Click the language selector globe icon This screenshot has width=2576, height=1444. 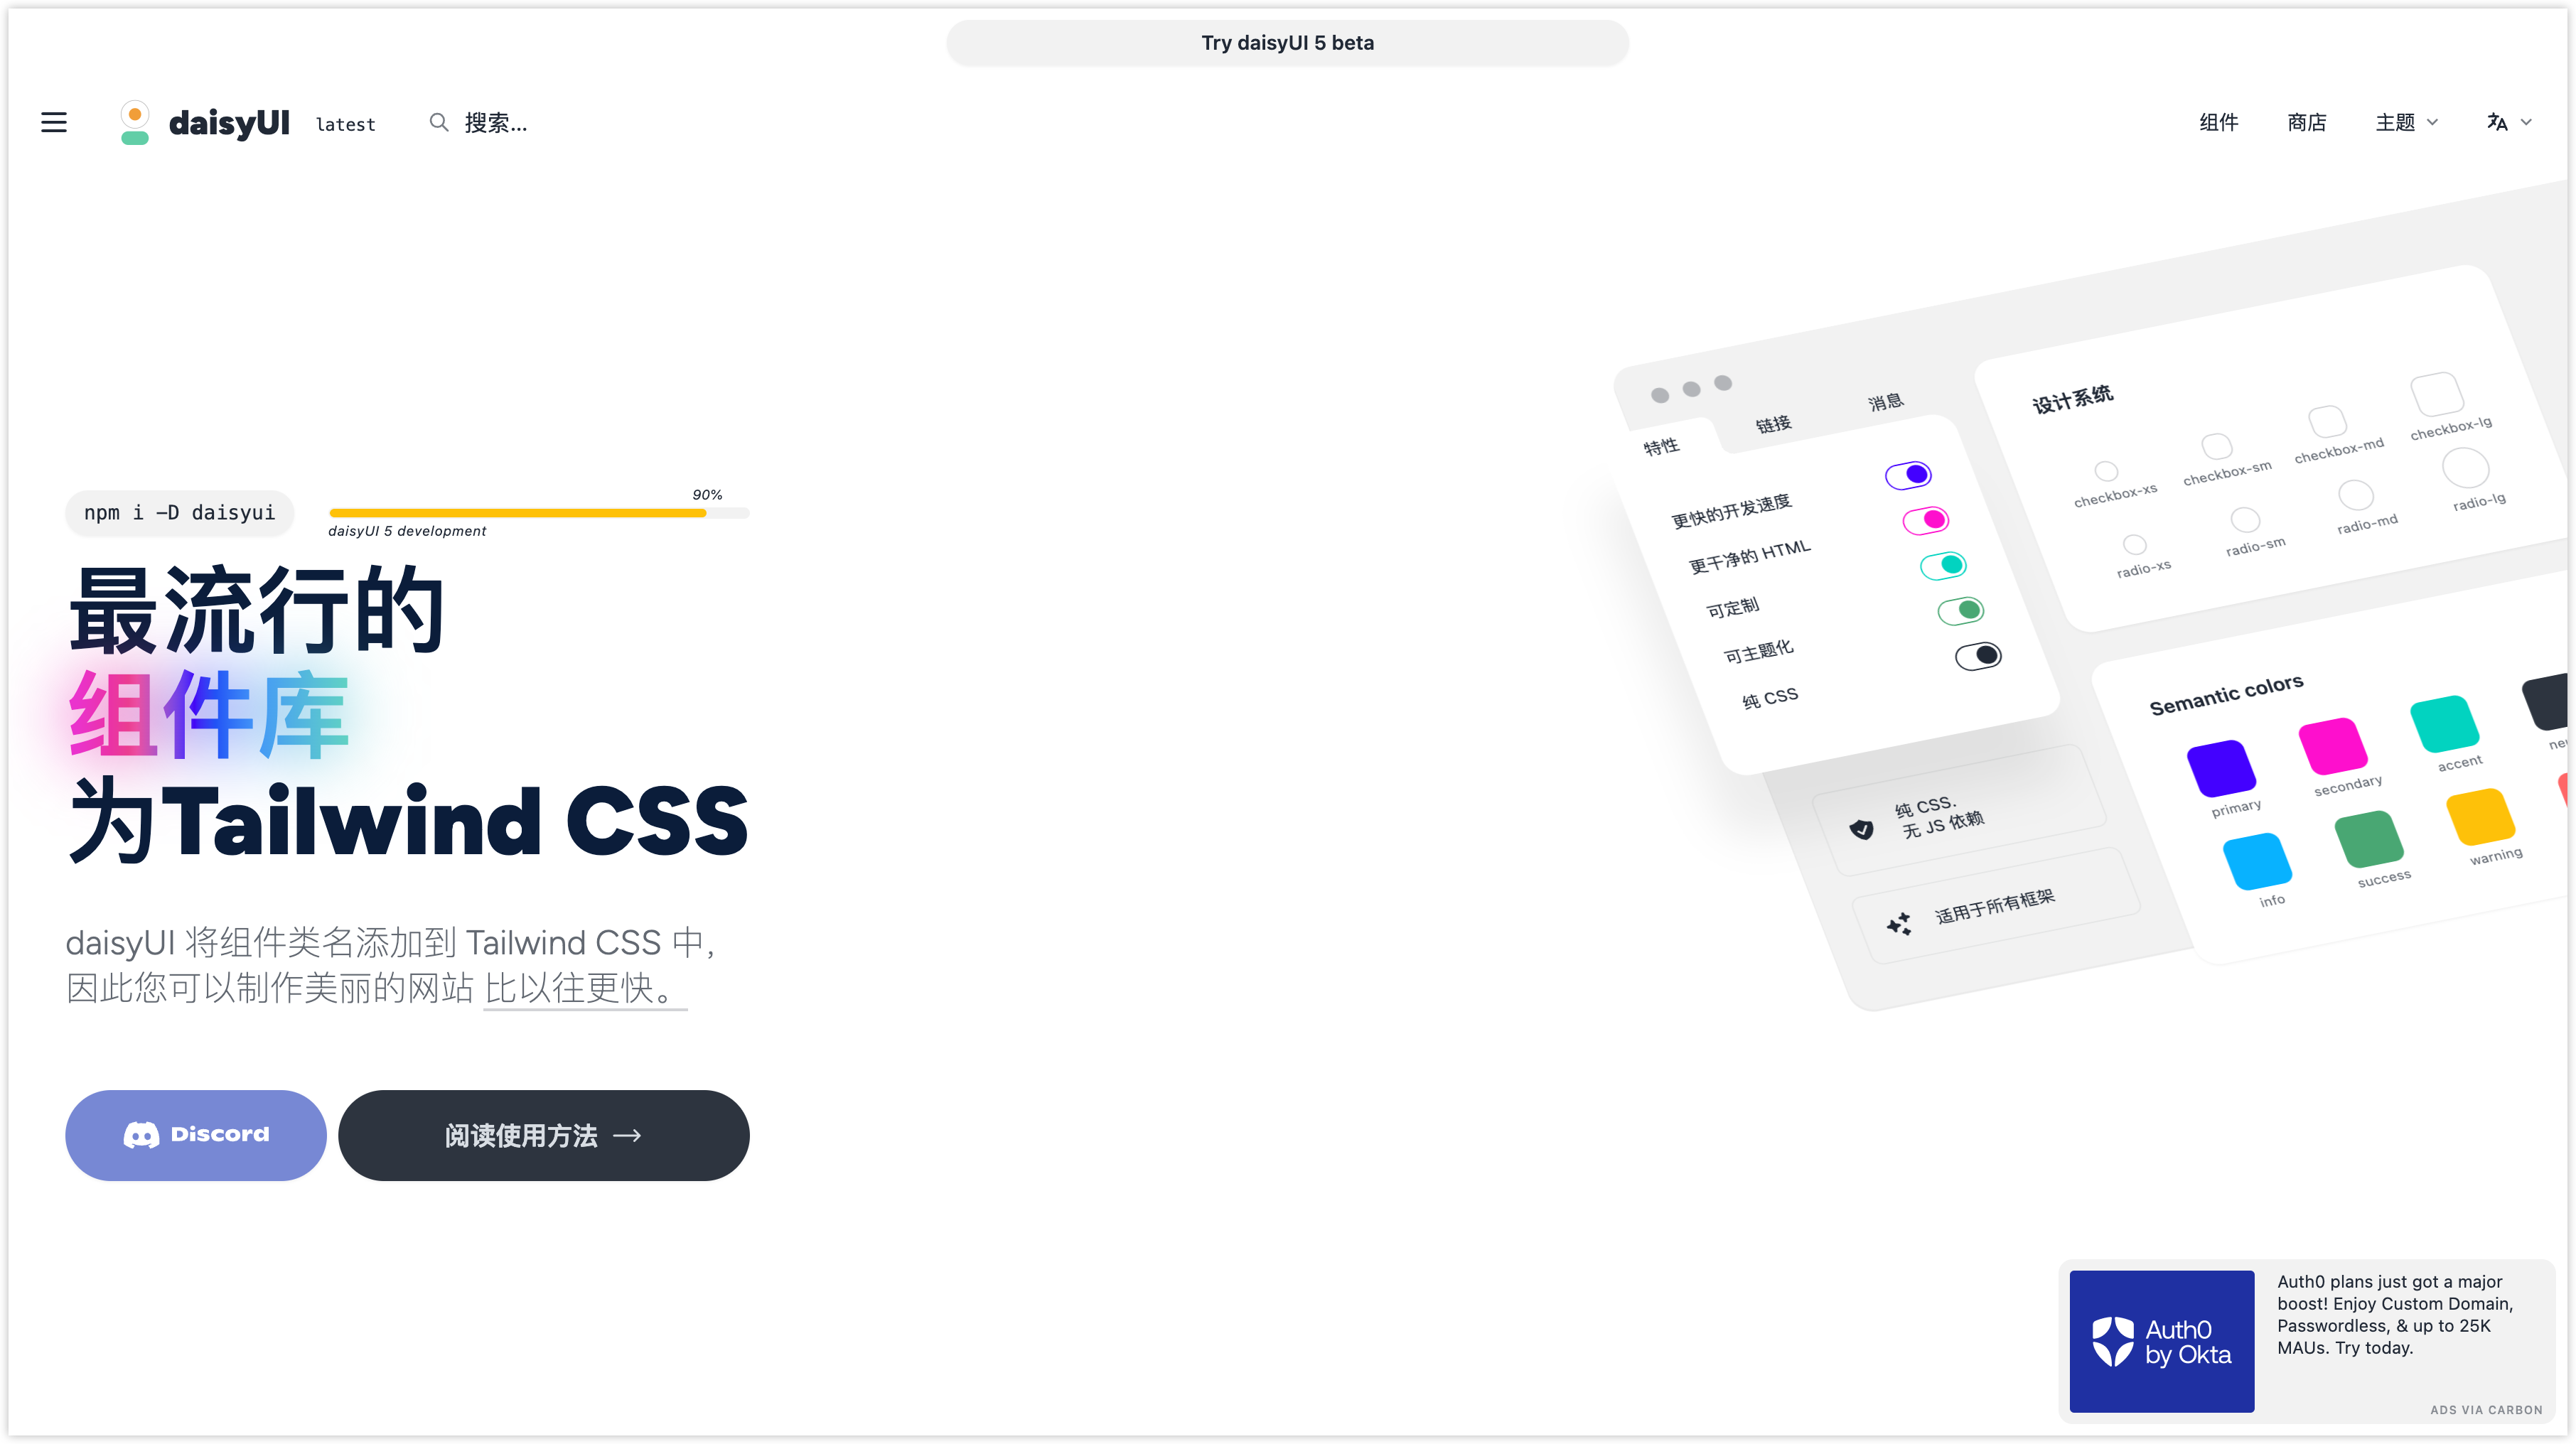(x=2498, y=122)
